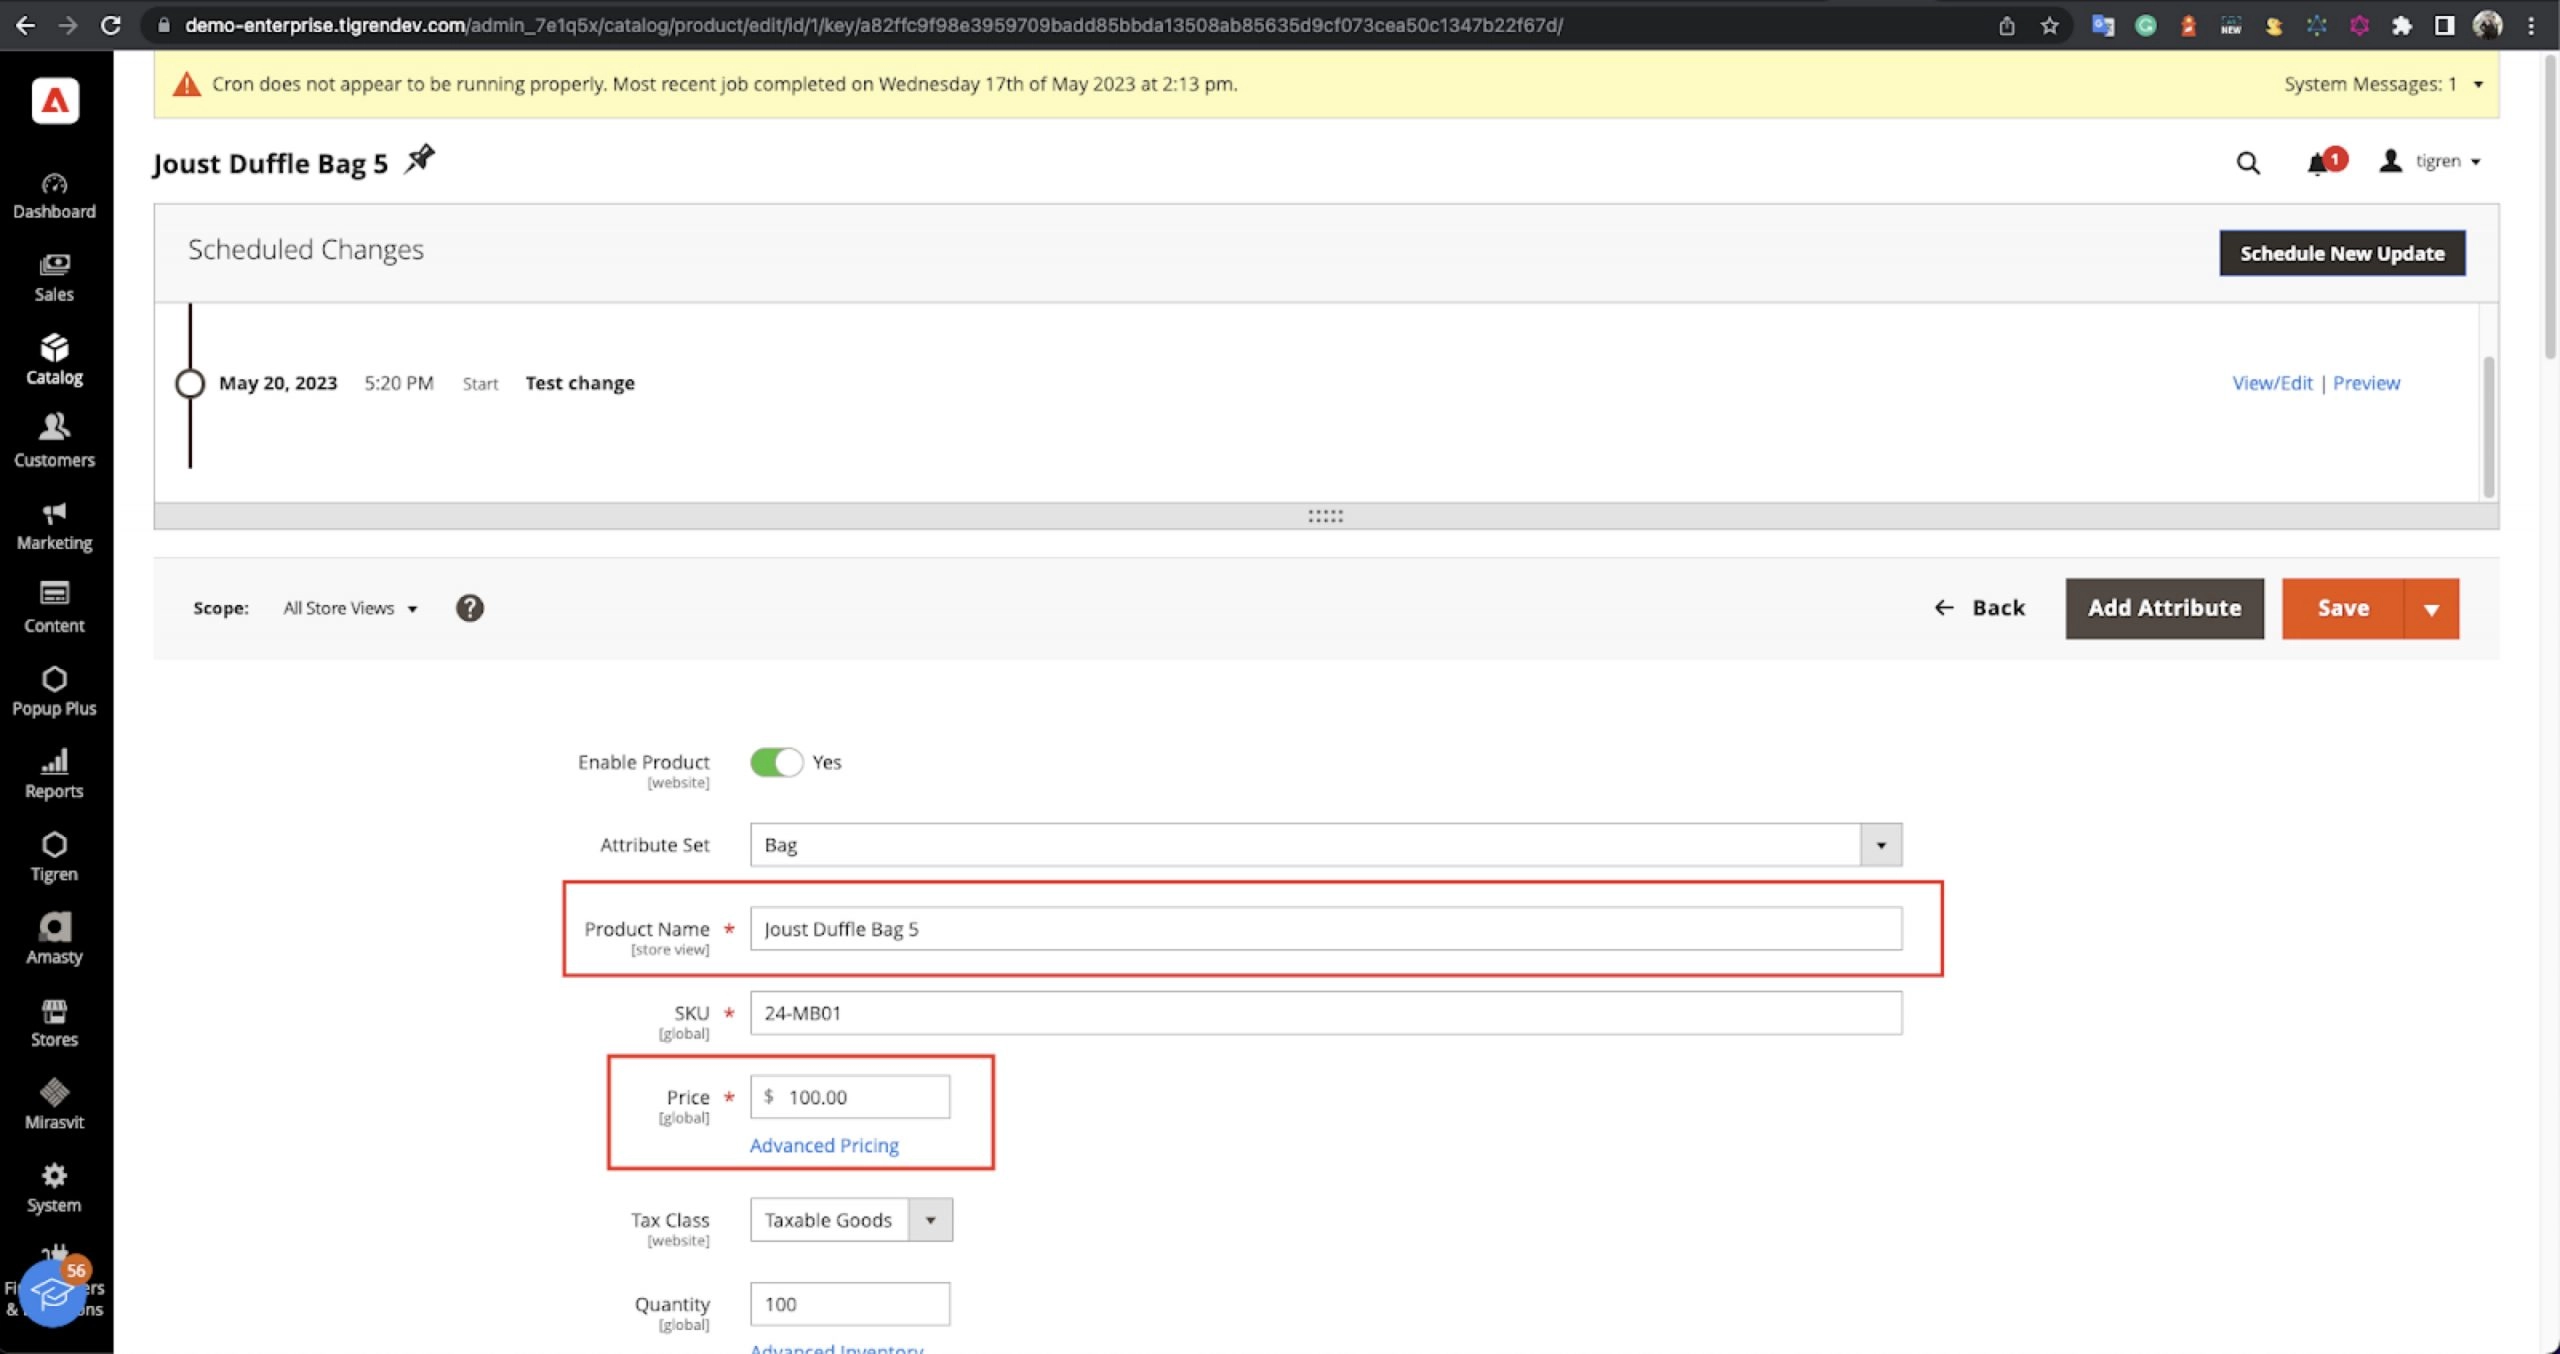Click May 20 2023 Test change timeline marker
The height and width of the screenshot is (1354, 2560).
[190, 383]
